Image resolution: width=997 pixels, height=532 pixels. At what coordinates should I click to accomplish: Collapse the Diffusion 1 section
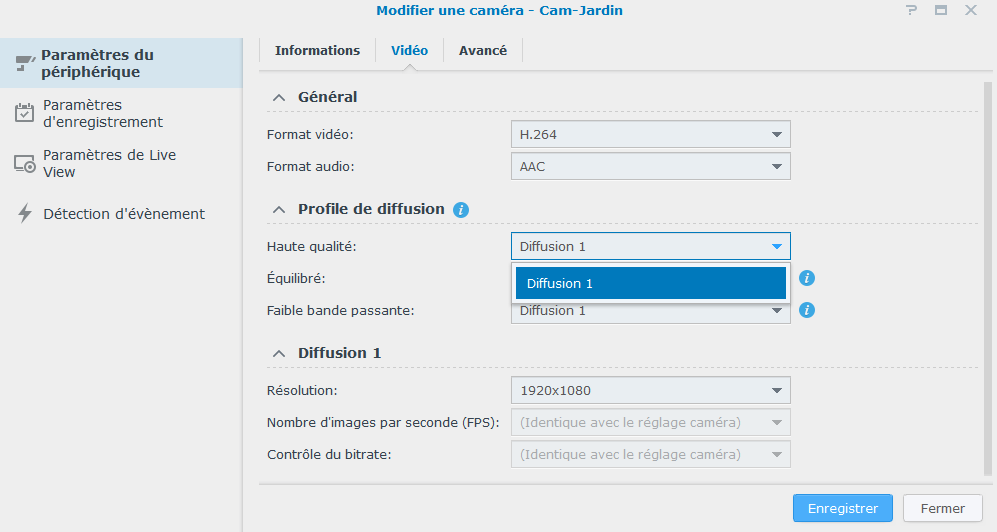278,353
